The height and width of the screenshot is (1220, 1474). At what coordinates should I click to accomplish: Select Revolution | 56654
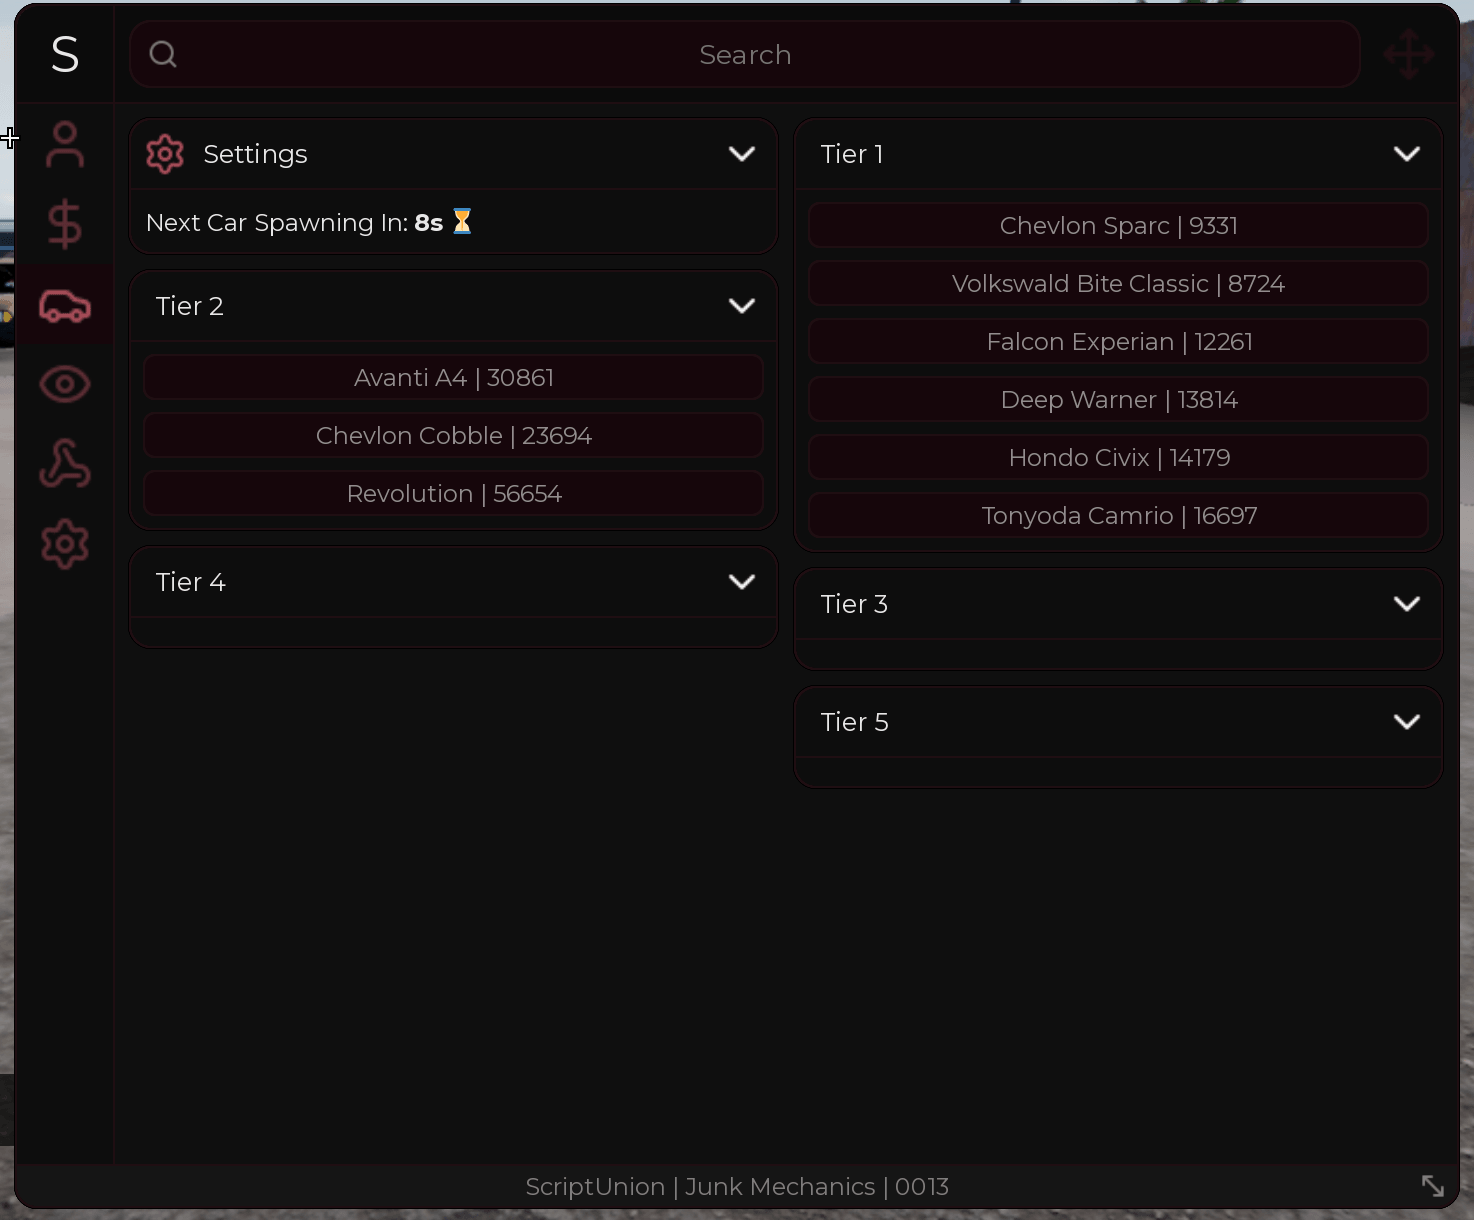453,494
